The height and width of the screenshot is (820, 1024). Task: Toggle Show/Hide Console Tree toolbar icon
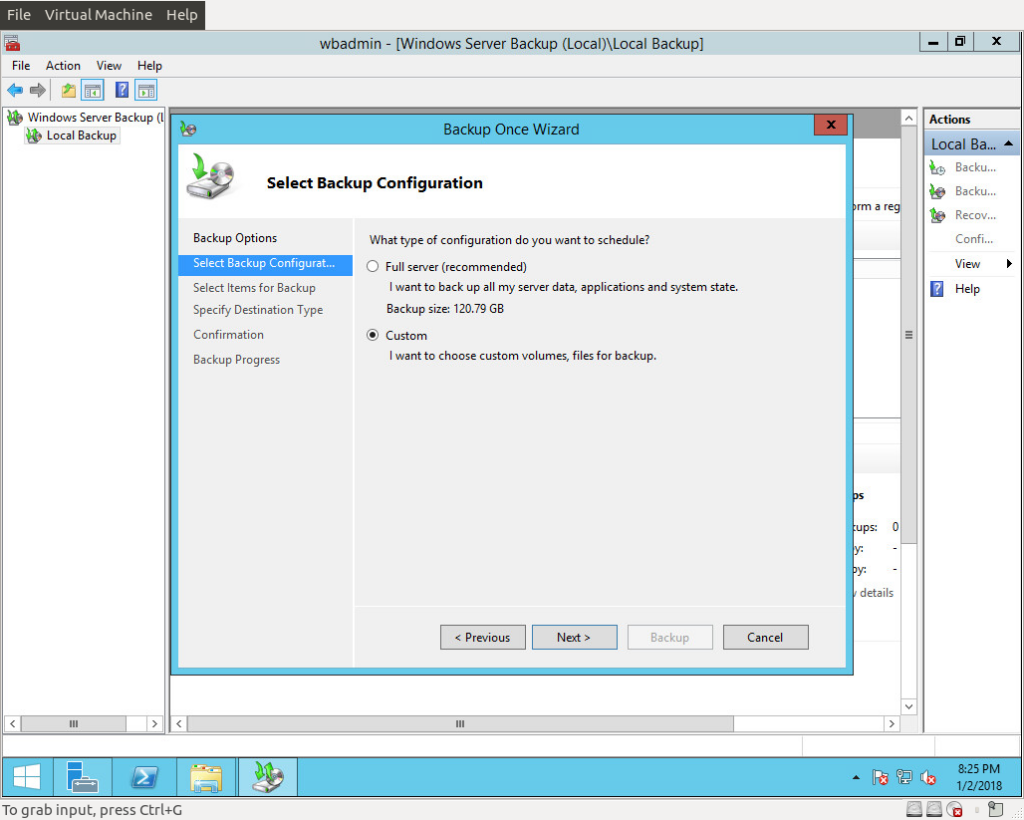92,90
